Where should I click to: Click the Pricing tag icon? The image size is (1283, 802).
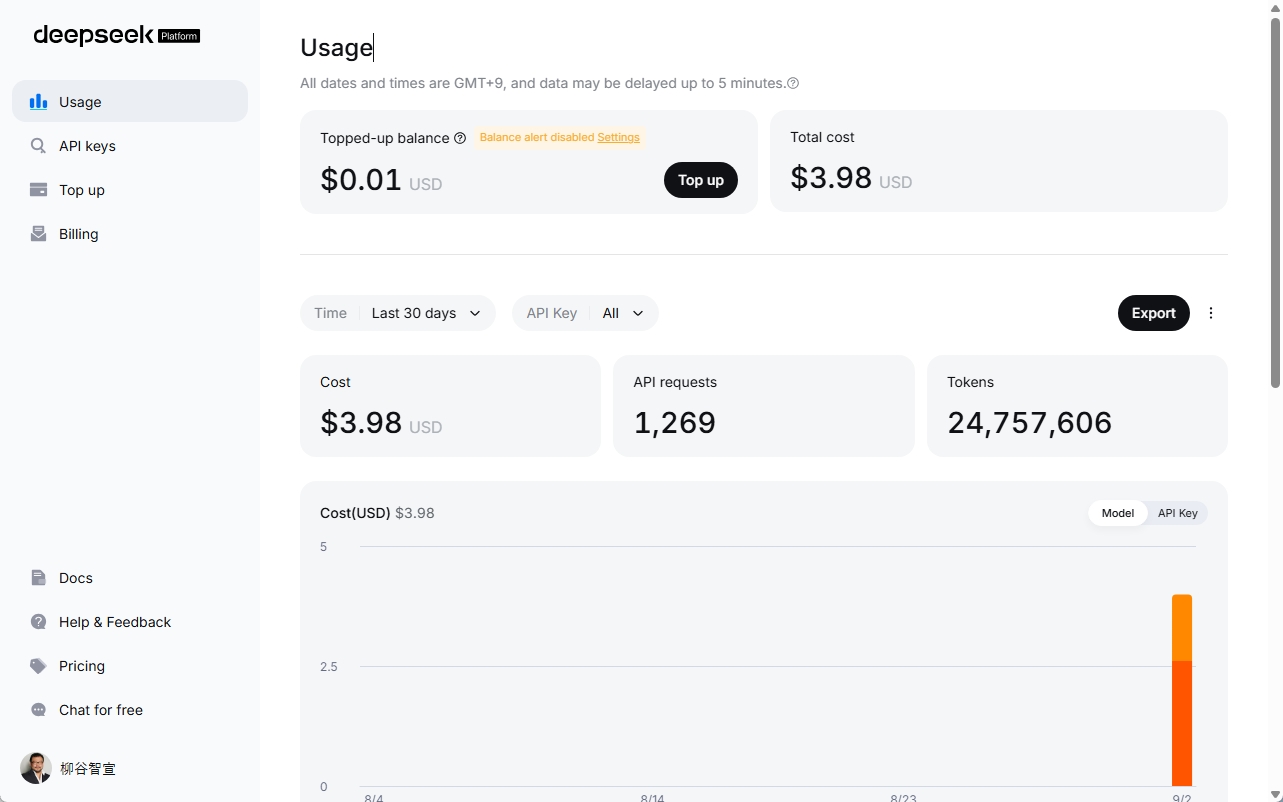[x=38, y=665]
